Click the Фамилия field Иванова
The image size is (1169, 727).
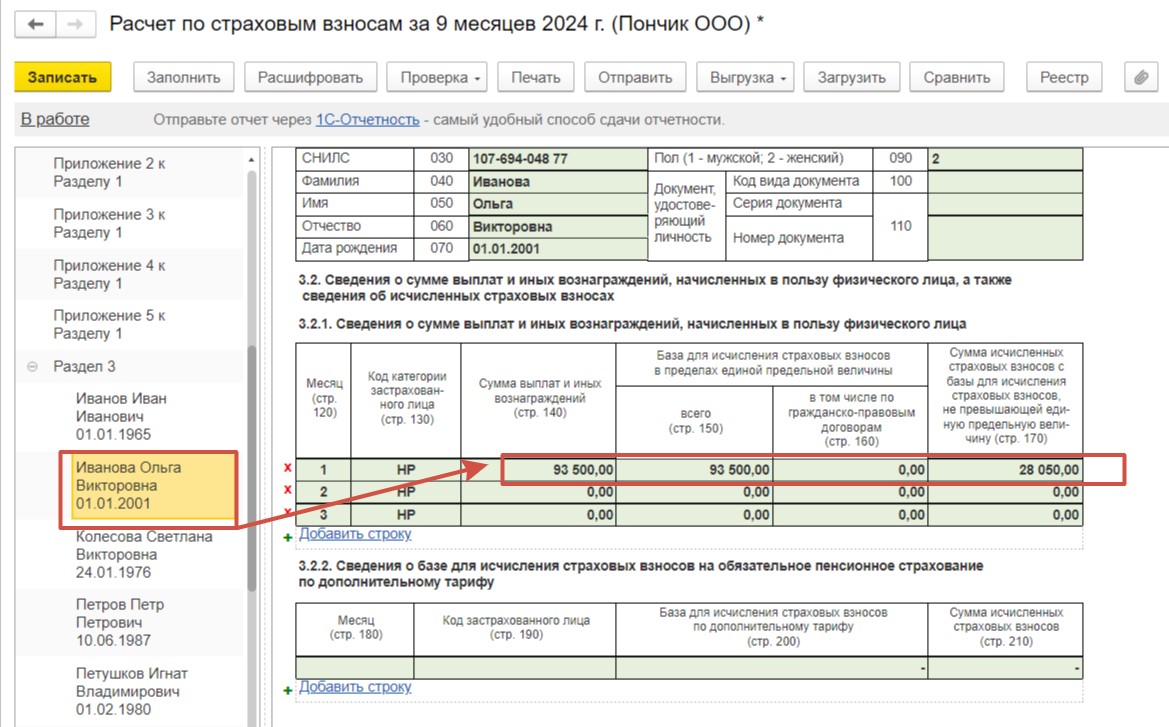point(558,181)
